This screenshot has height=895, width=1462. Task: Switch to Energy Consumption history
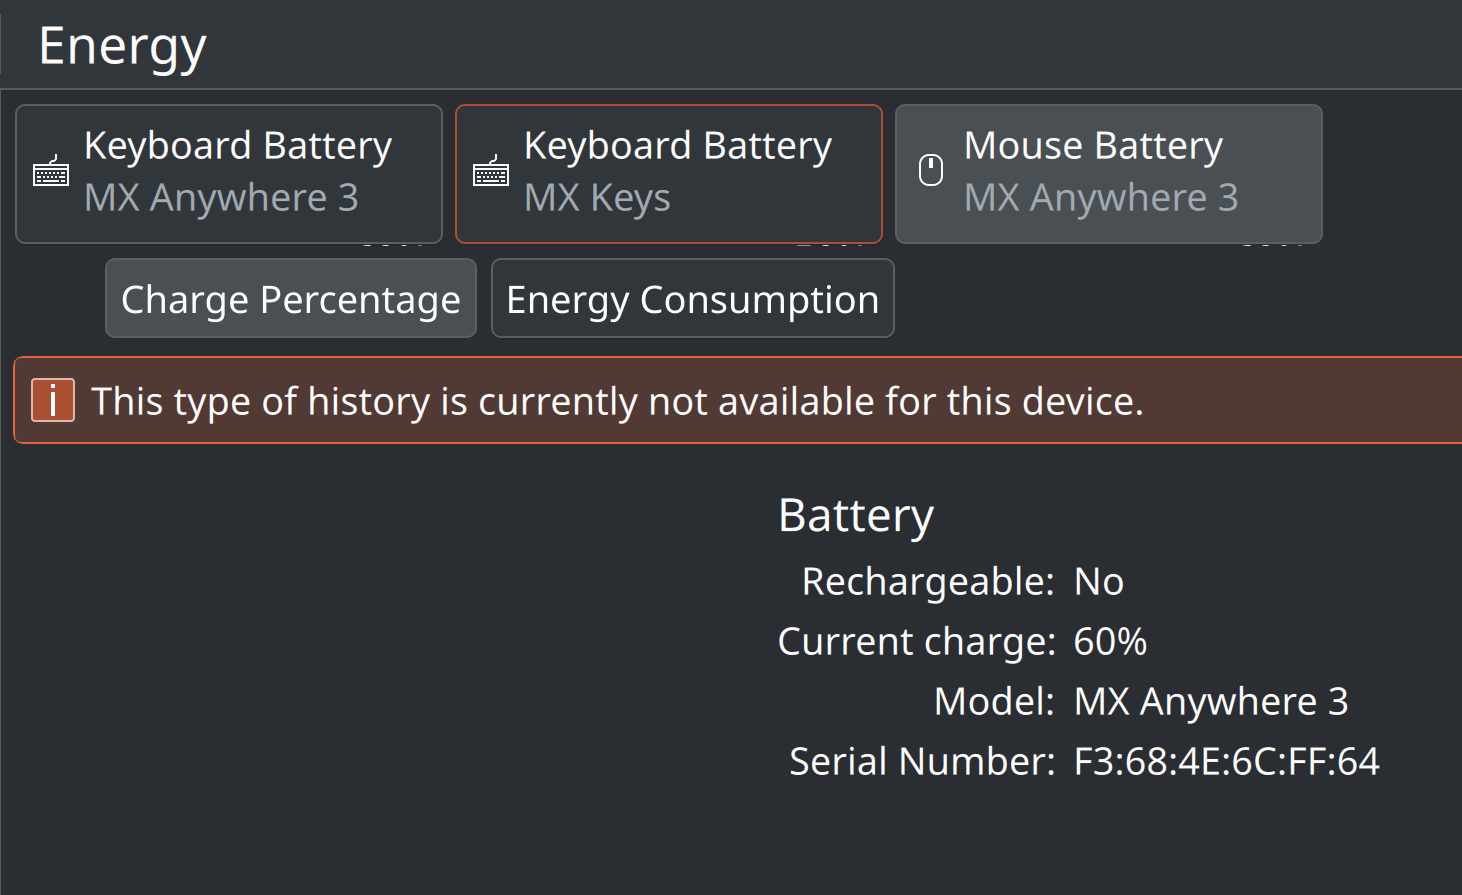click(693, 299)
